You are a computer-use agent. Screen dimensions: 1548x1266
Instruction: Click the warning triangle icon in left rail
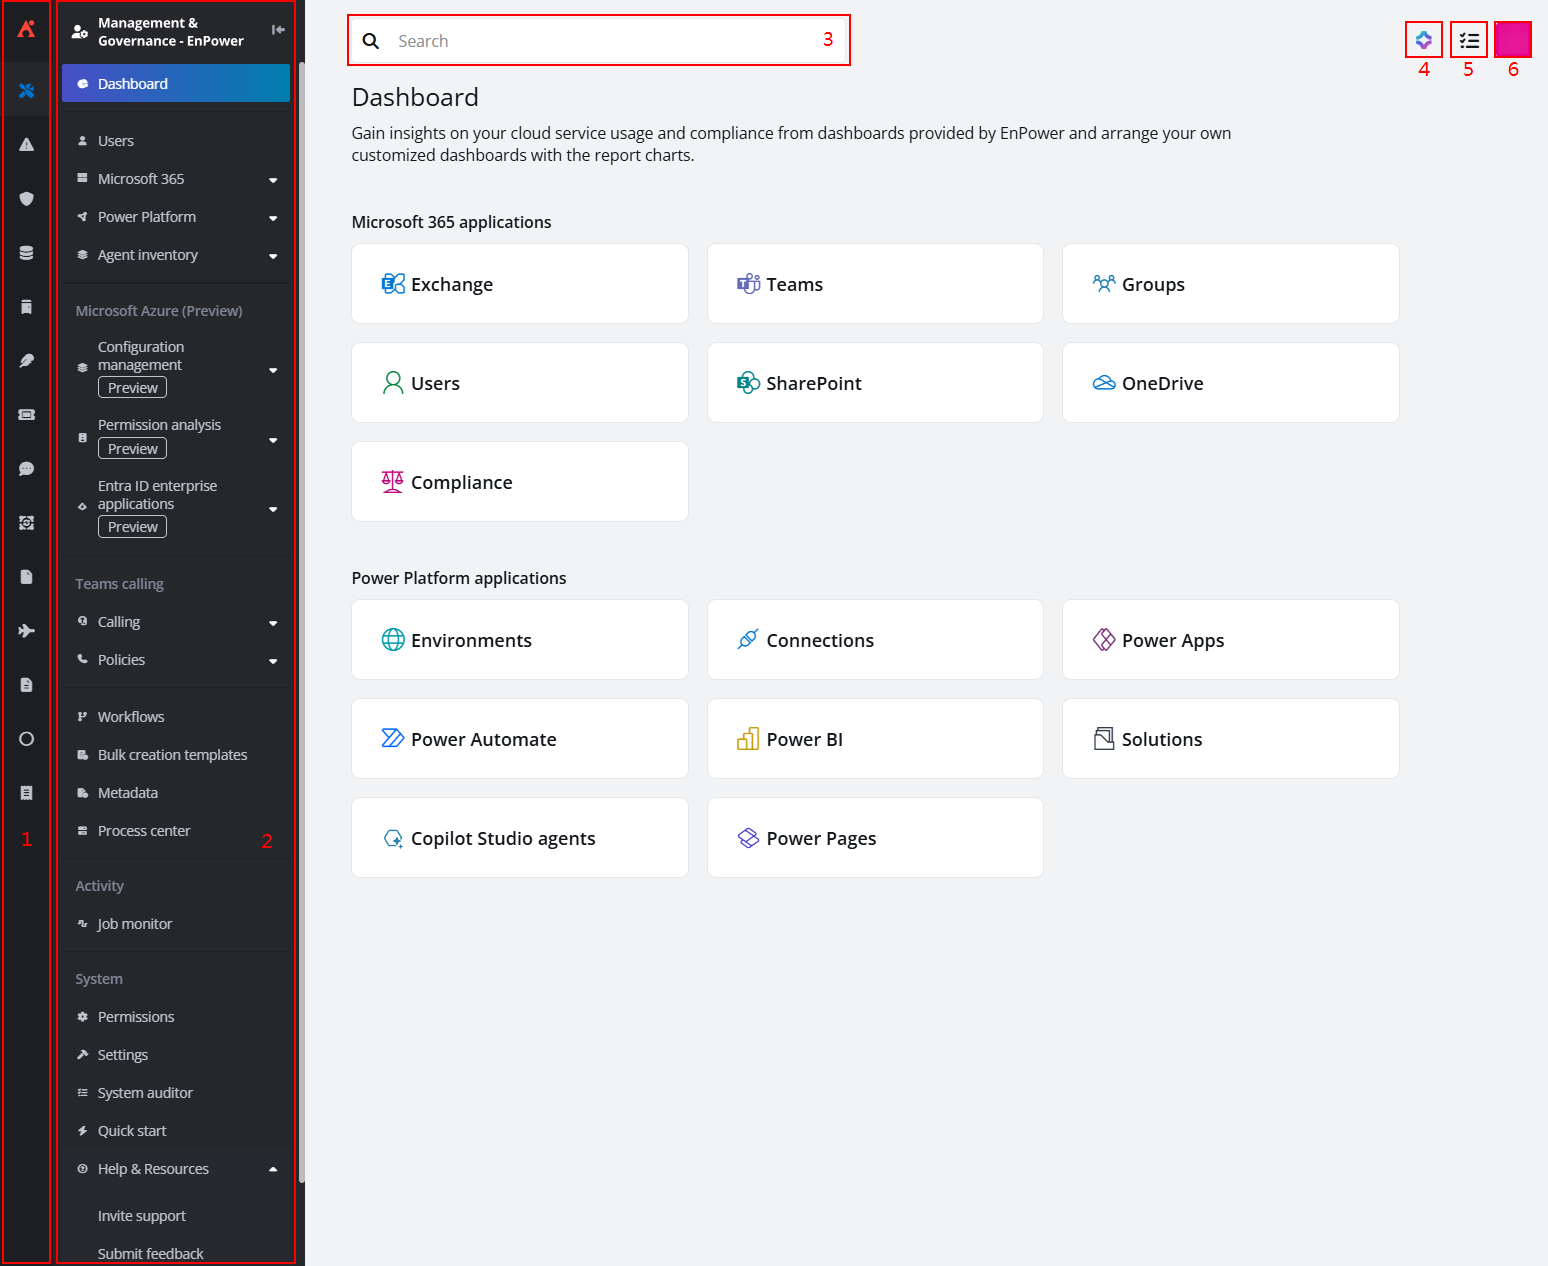[26, 145]
